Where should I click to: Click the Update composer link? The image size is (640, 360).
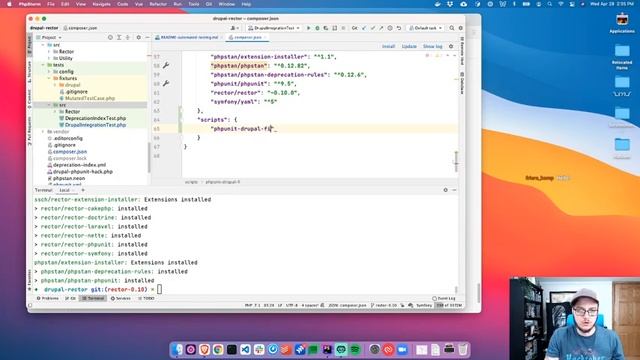tap(409, 47)
